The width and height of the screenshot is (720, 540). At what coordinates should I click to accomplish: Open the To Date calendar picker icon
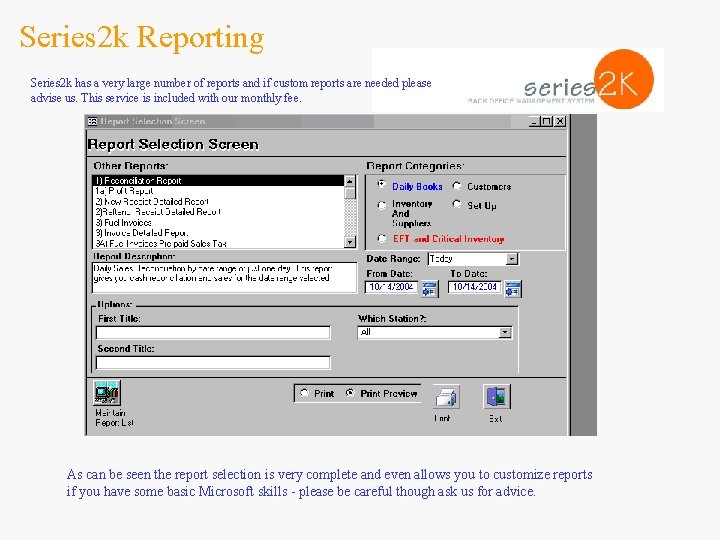[513, 289]
